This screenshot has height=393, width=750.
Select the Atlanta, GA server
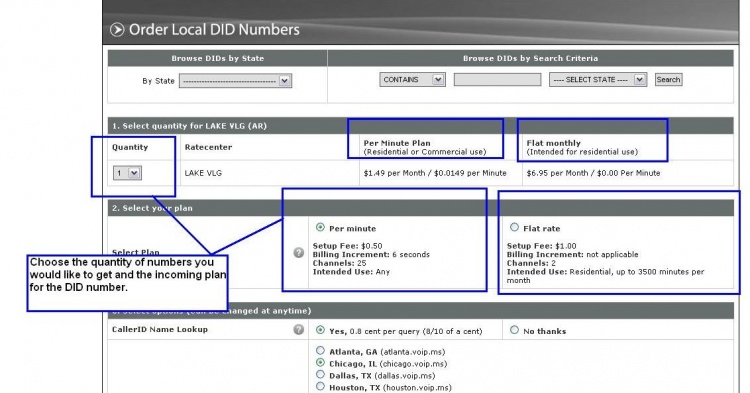tap(320, 350)
